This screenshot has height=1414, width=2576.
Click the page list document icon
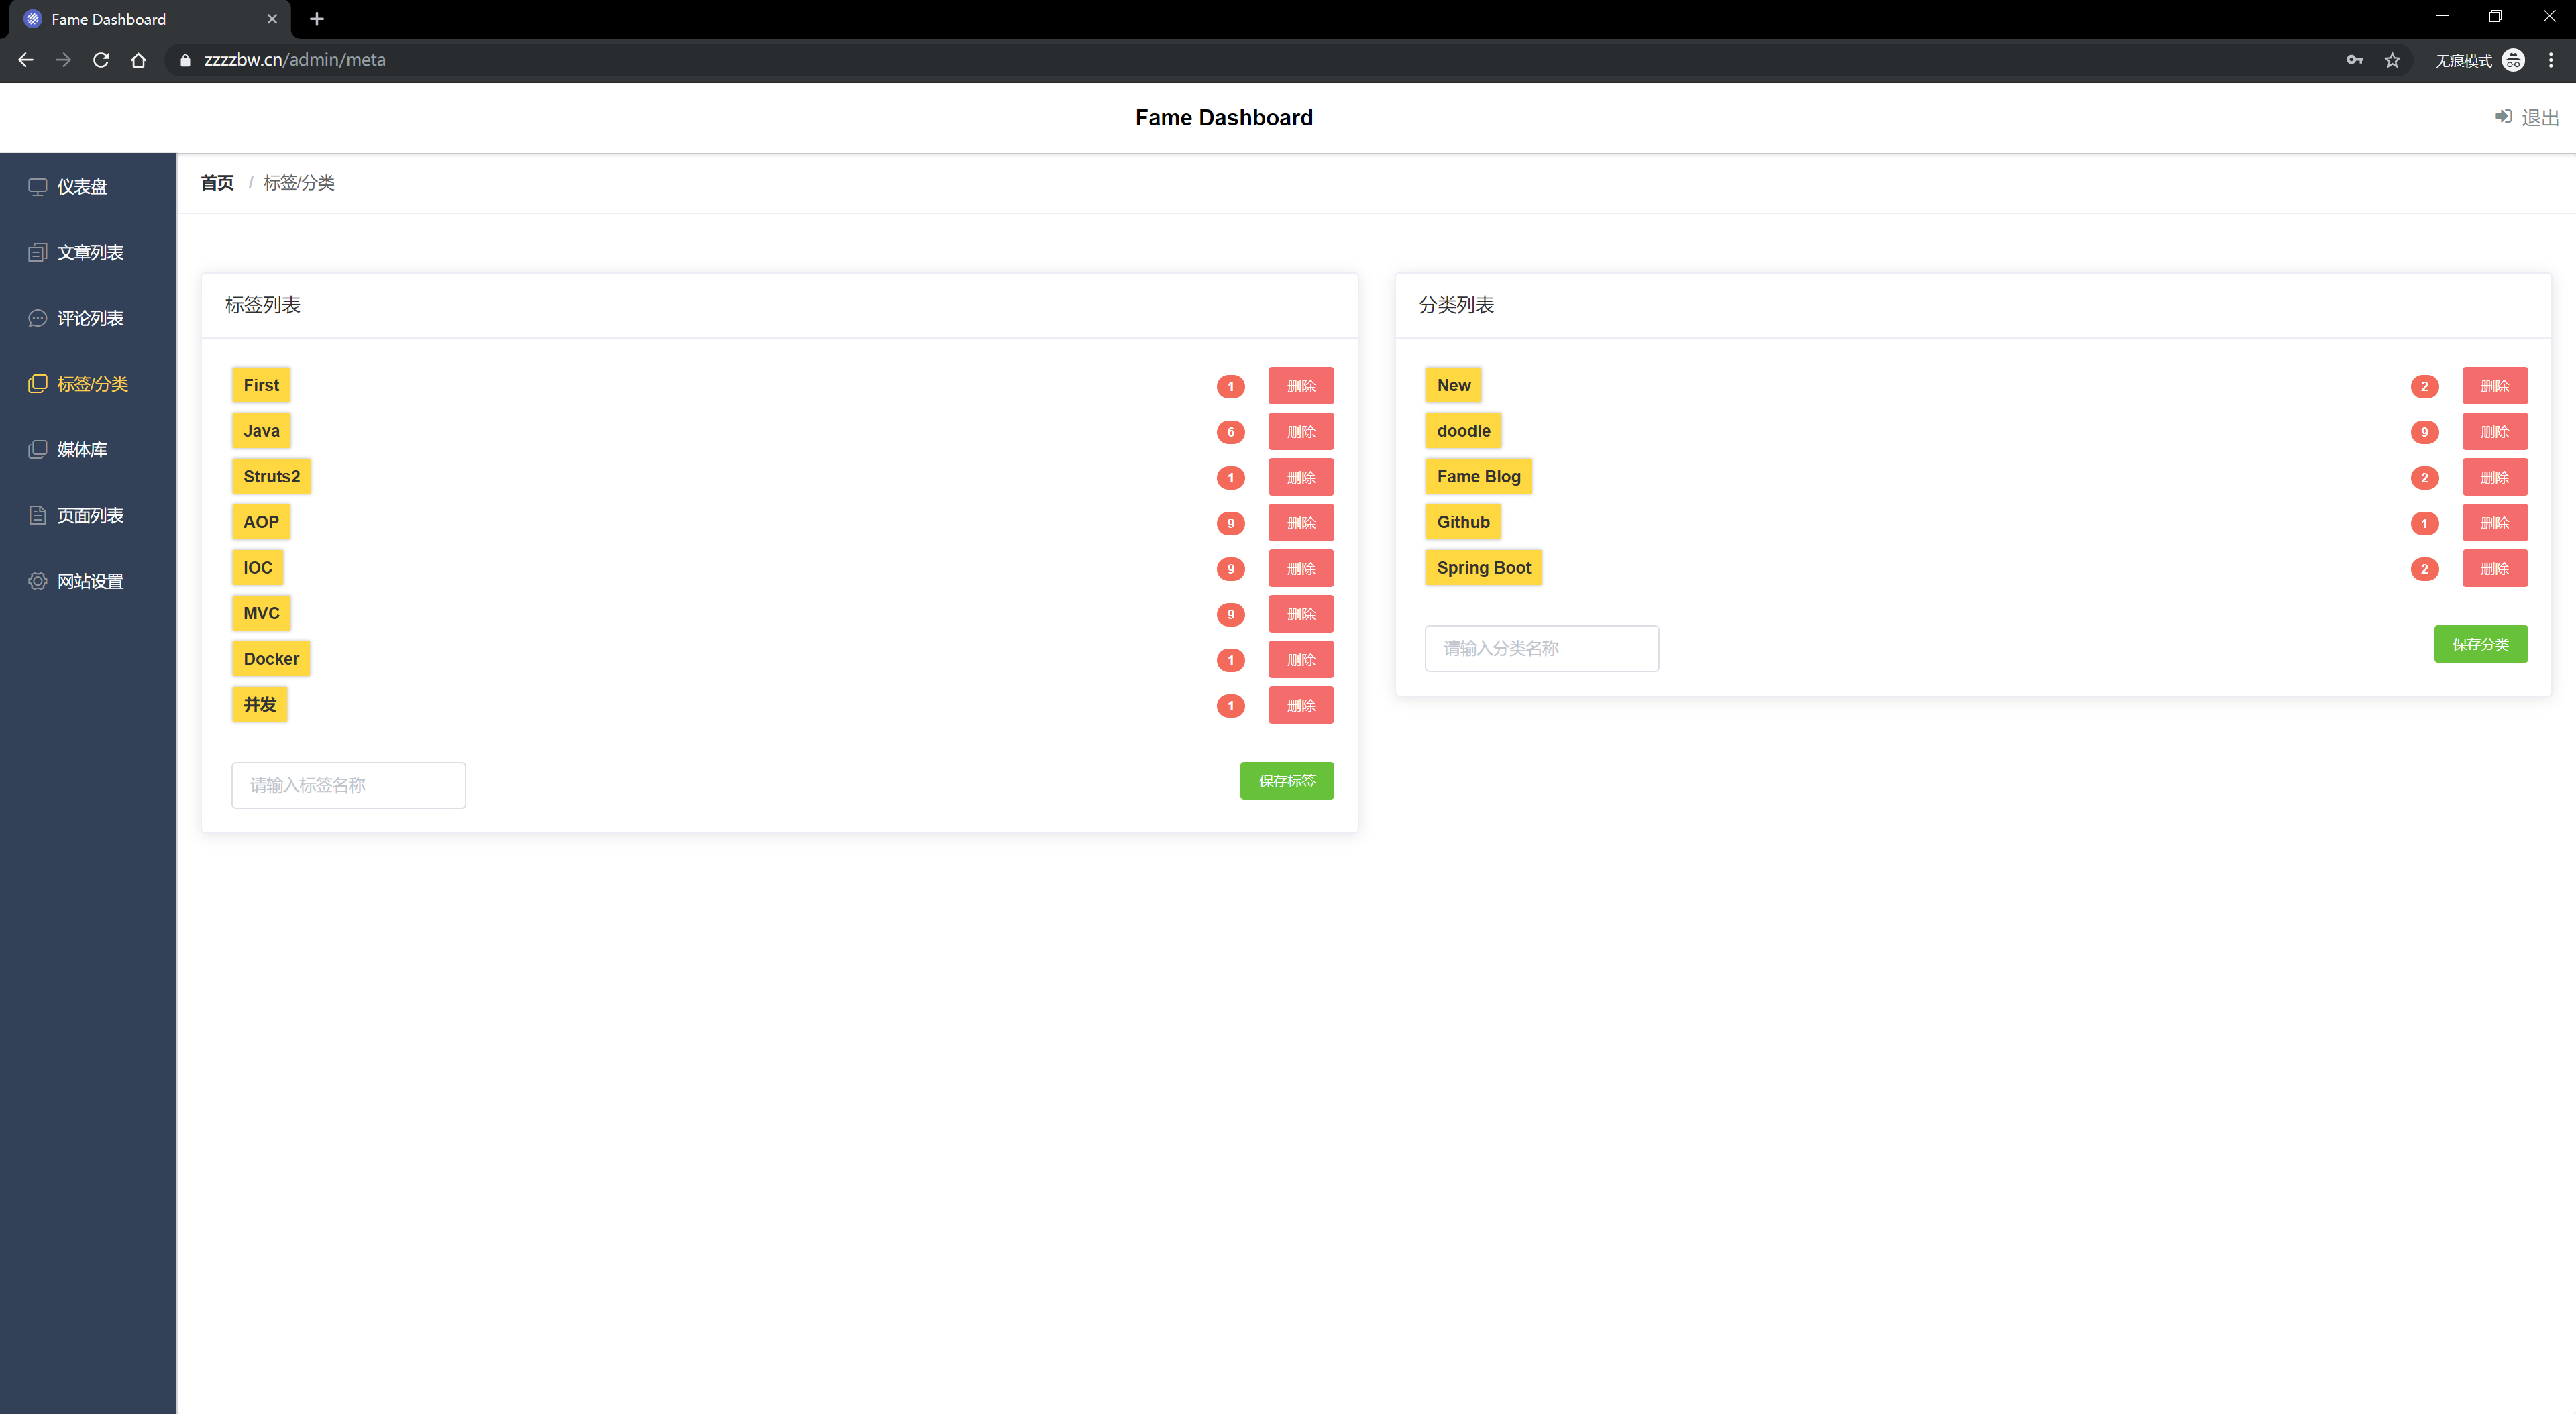coord(37,515)
